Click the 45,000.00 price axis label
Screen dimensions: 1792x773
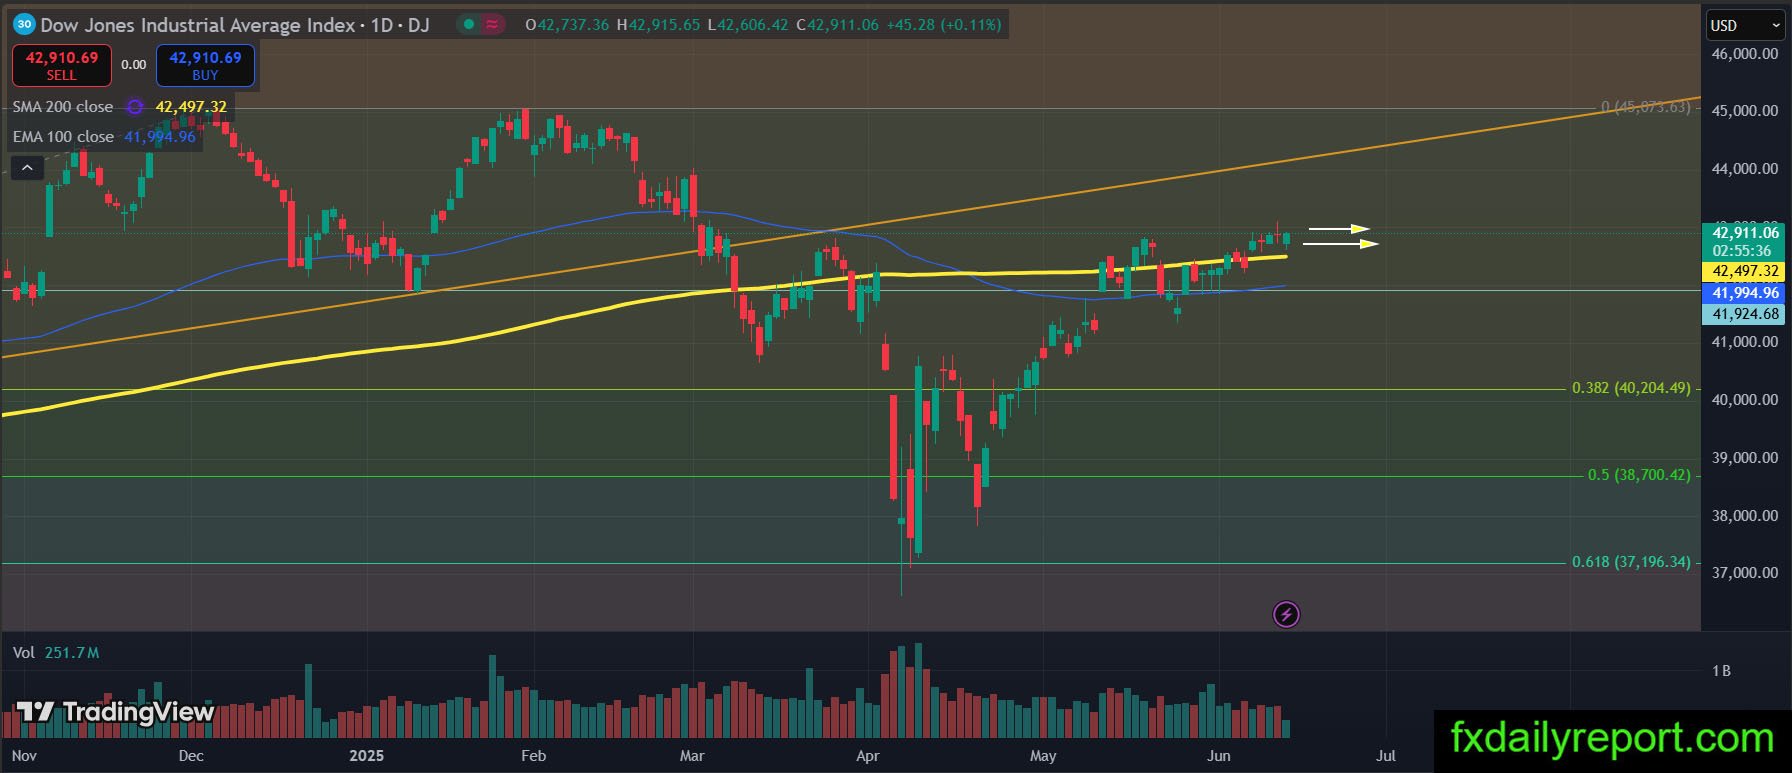click(x=1745, y=111)
